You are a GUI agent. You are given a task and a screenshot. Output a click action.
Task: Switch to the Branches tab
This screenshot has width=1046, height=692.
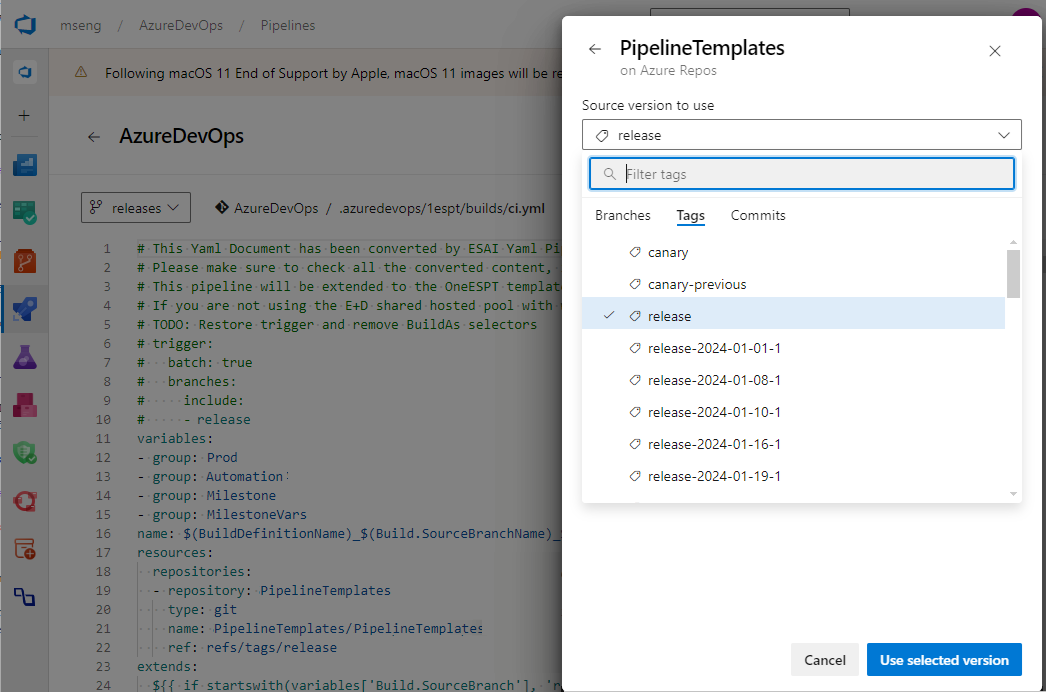coord(623,215)
